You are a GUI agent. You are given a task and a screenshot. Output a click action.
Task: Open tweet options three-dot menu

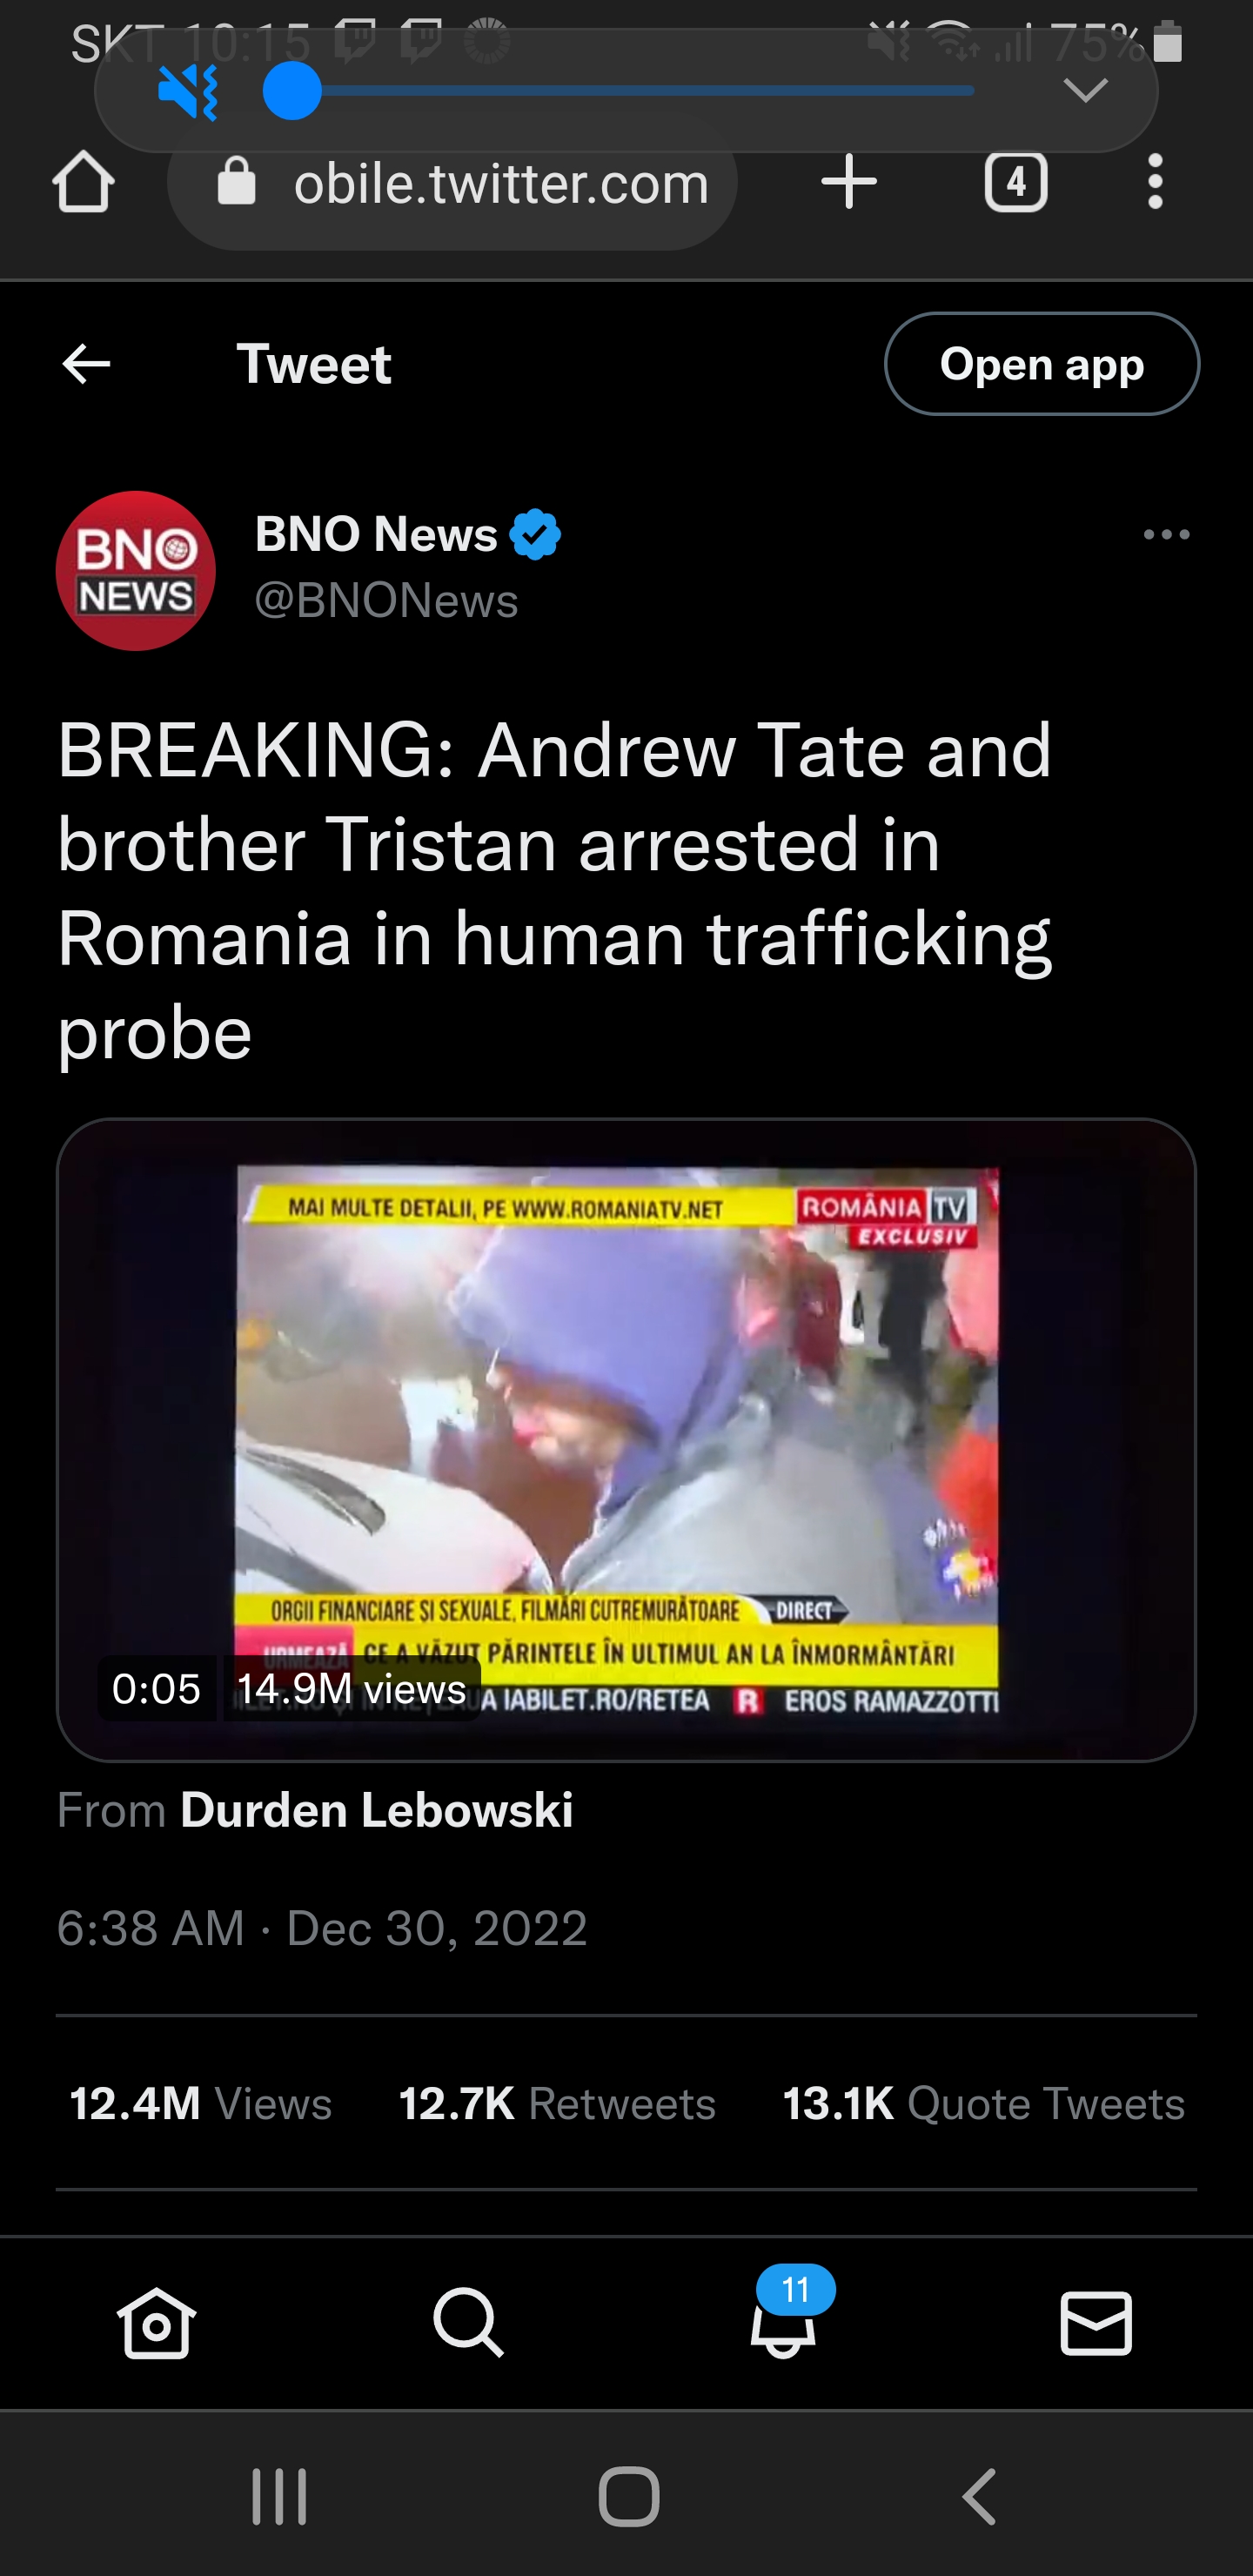click(x=1166, y=535)
